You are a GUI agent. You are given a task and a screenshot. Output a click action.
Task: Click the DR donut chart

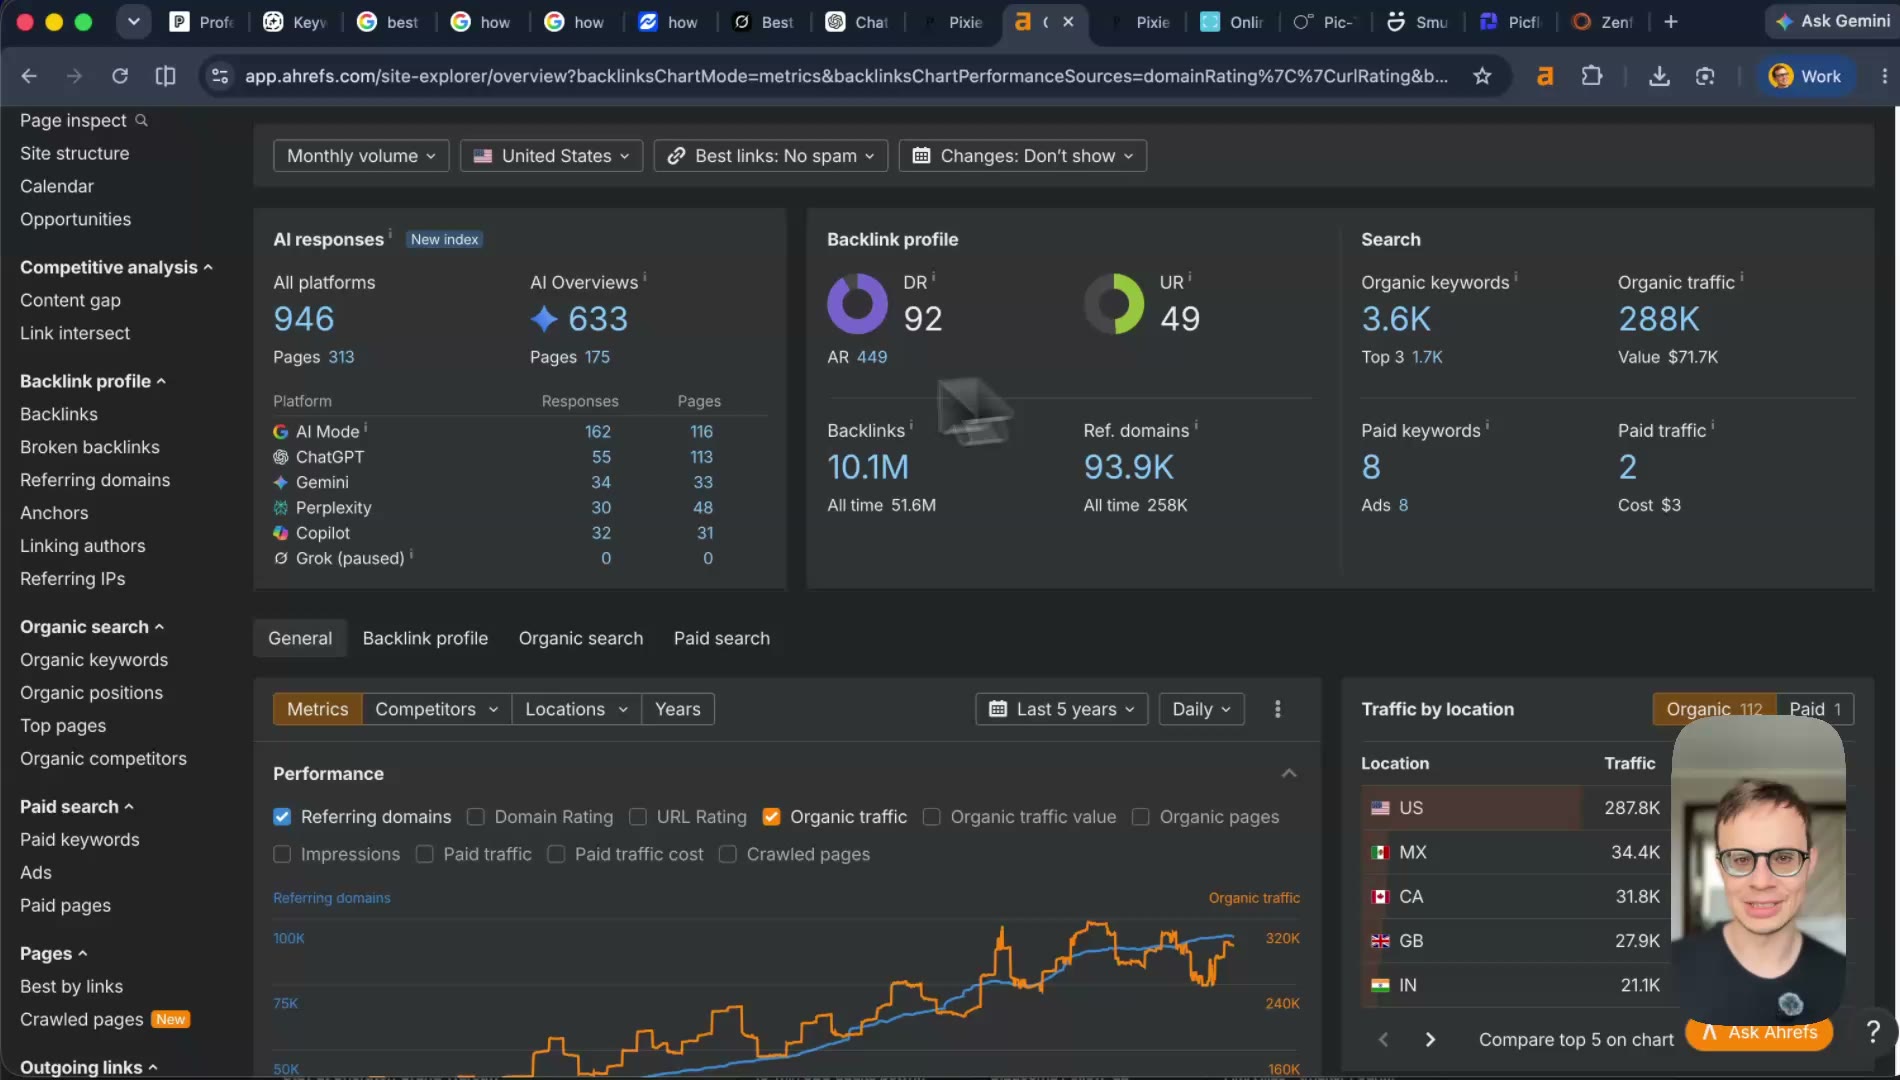[857, 304]
